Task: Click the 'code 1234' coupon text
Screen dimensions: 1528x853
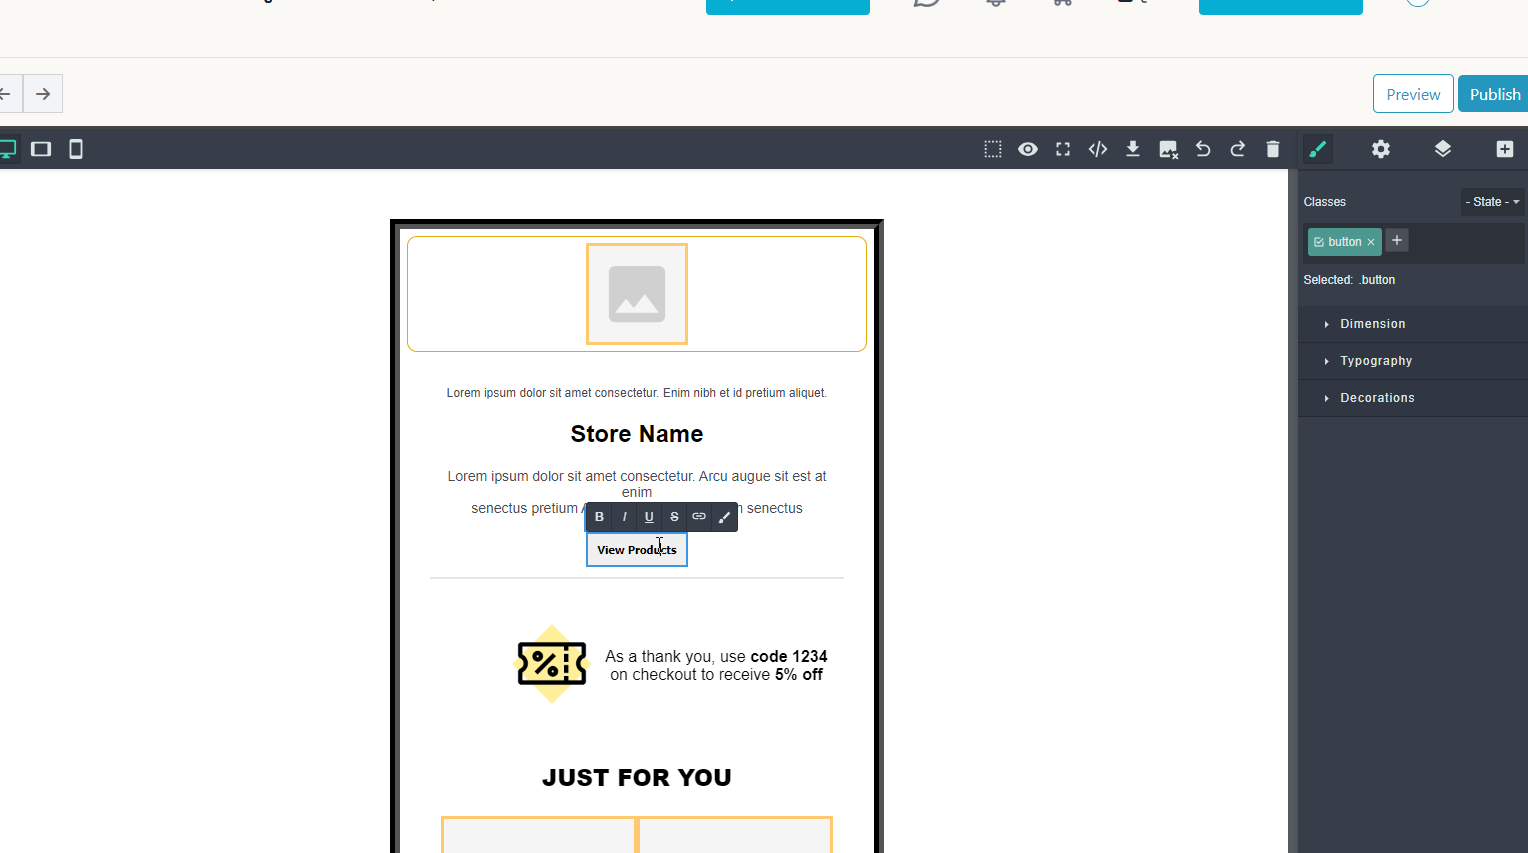Action: coord(789,657)
